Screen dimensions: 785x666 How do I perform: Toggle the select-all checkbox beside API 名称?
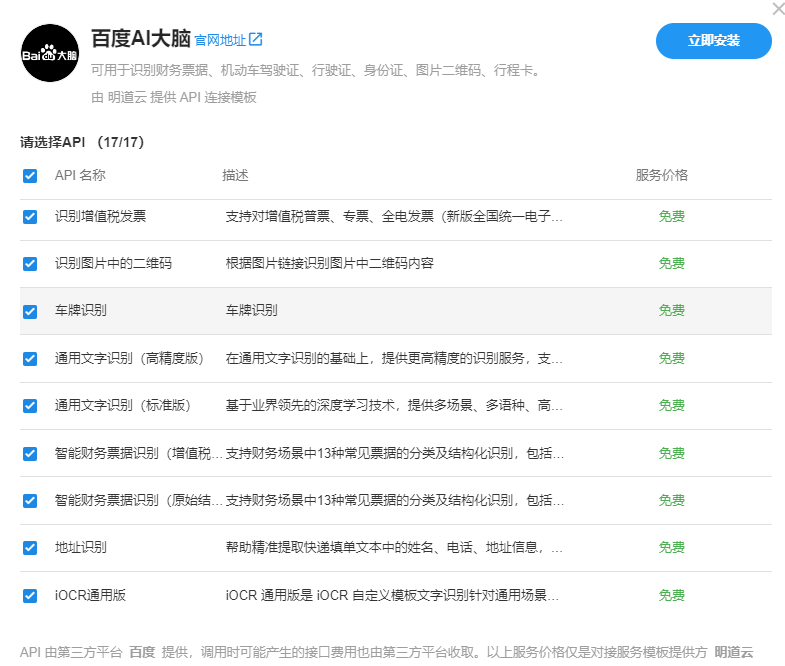pos(30,176)
